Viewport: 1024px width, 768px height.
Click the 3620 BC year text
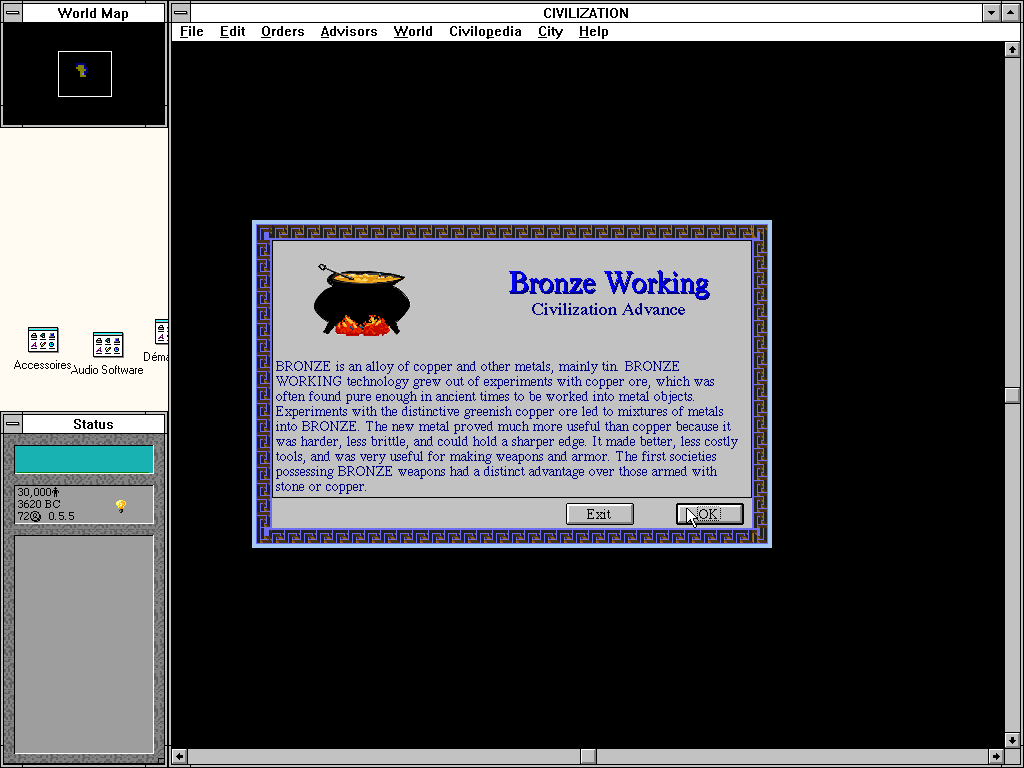(39, 504)
